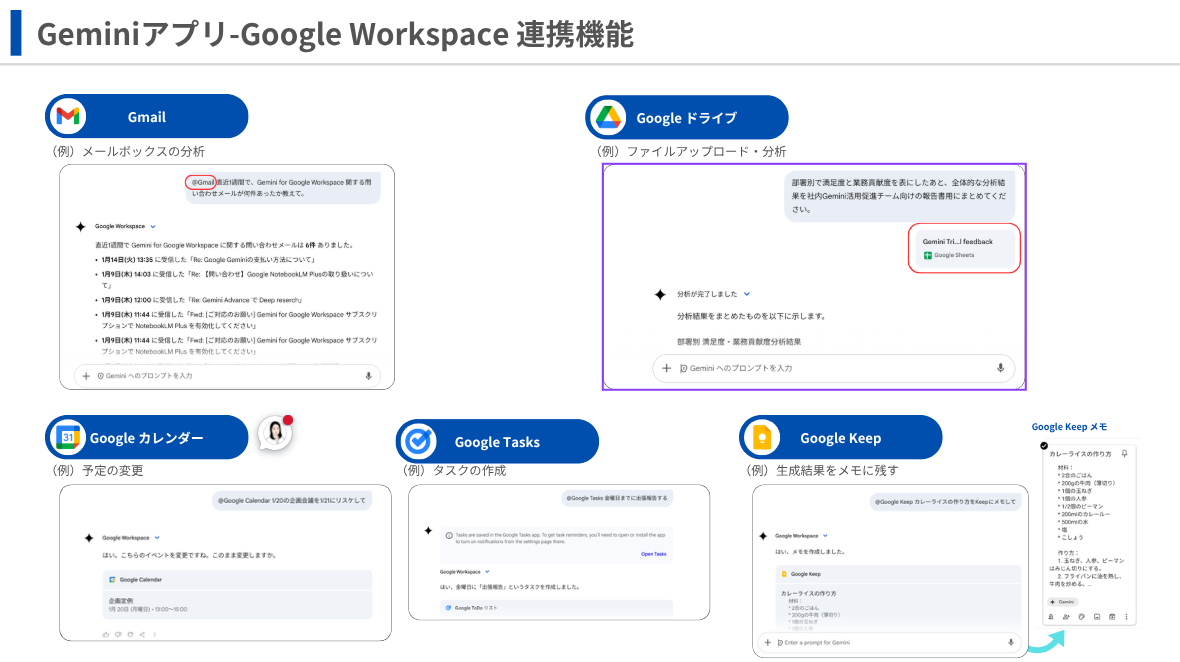Click the slide title Geminiアプリ-Google Workspace 連携機能
This screenshot has height=662, width=1180.
pyautogui.click(x=335, y=34)
